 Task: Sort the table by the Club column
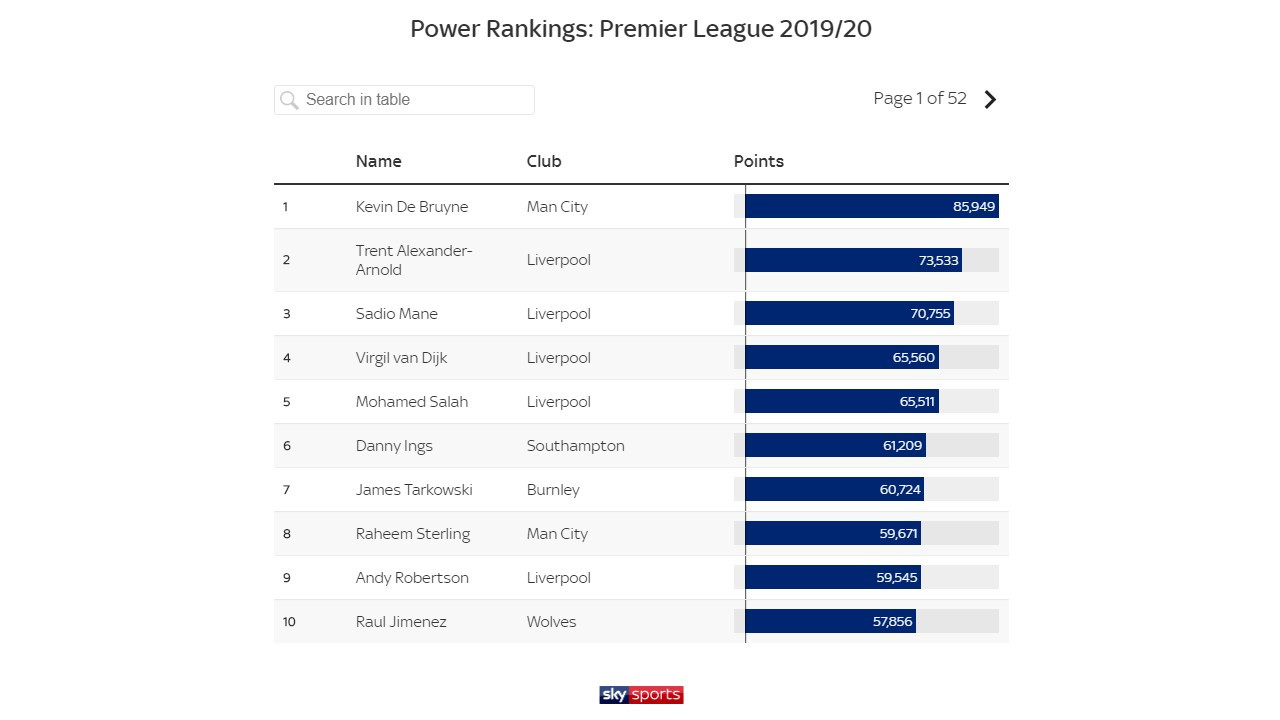(x=545, y=161)
